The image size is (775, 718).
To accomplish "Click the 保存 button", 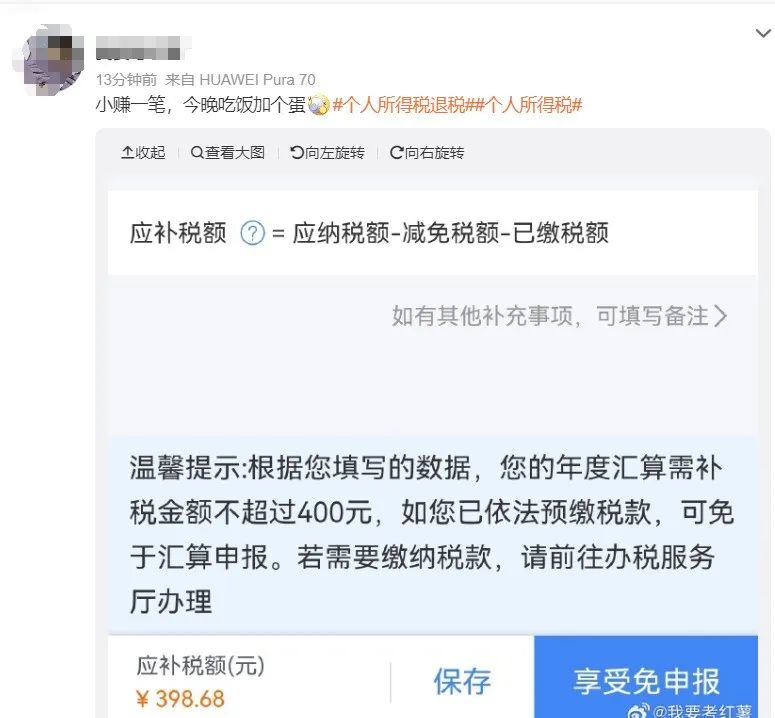I will coord(462,681).
